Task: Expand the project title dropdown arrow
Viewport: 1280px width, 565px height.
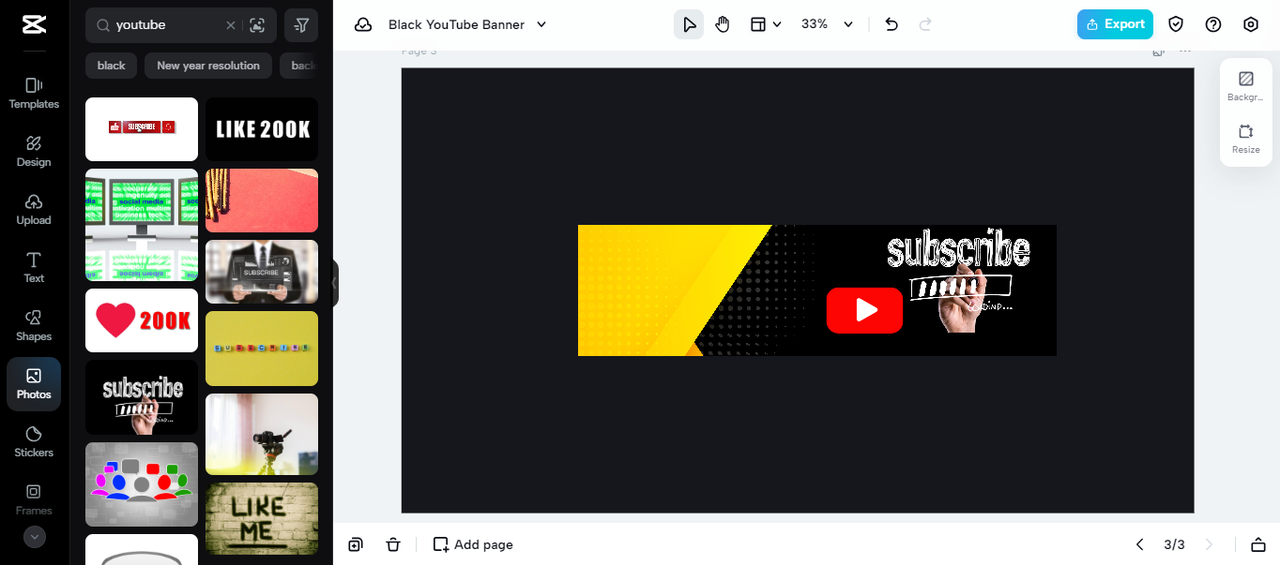Action: 542,25
